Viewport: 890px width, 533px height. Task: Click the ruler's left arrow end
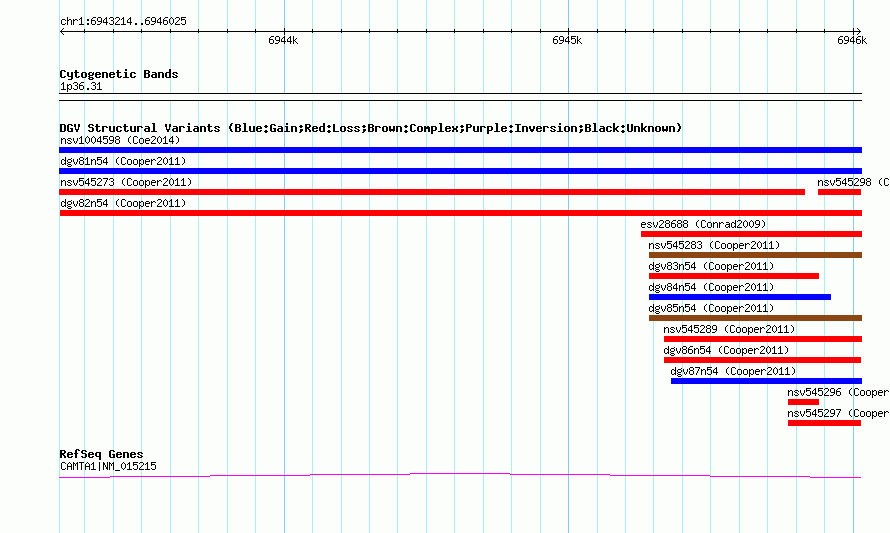62,31
